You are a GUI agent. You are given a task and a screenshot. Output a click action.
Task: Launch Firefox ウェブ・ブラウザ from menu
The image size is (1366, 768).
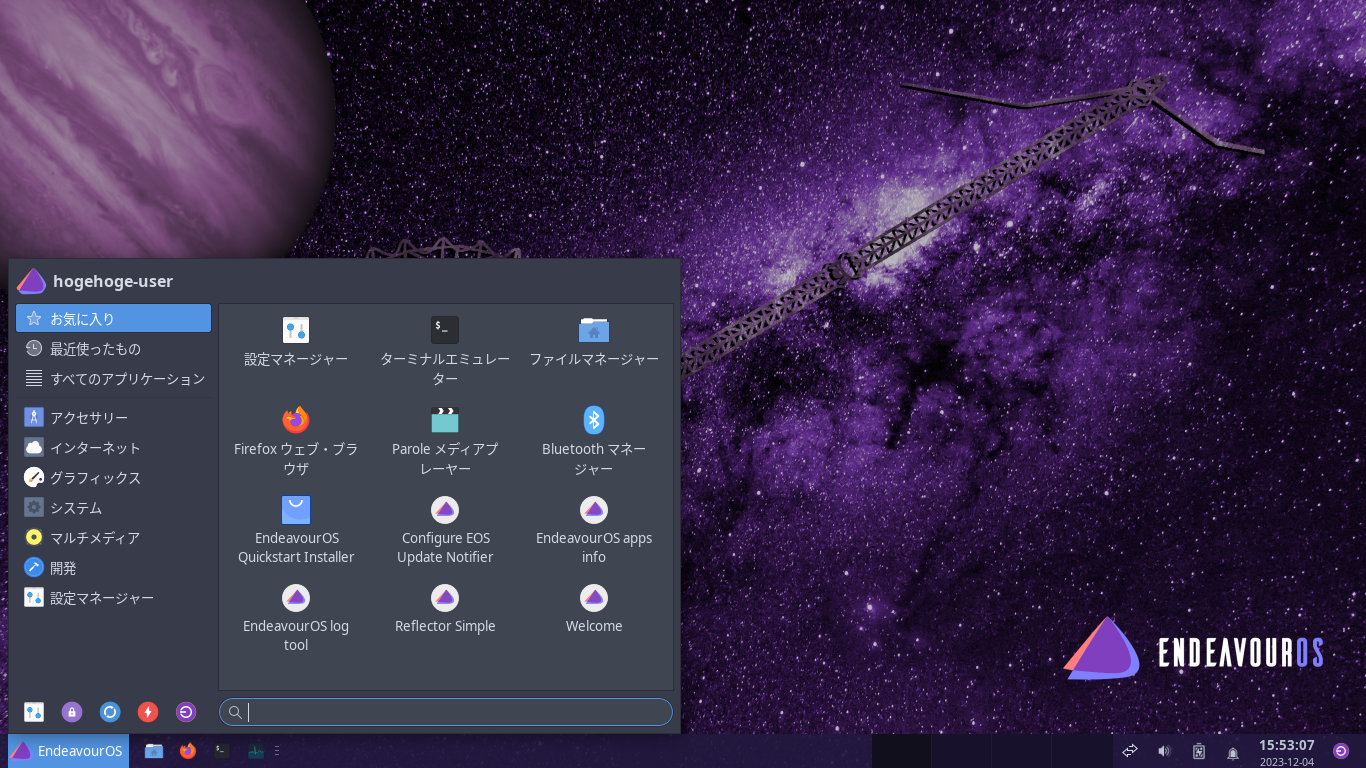(296, 440)
